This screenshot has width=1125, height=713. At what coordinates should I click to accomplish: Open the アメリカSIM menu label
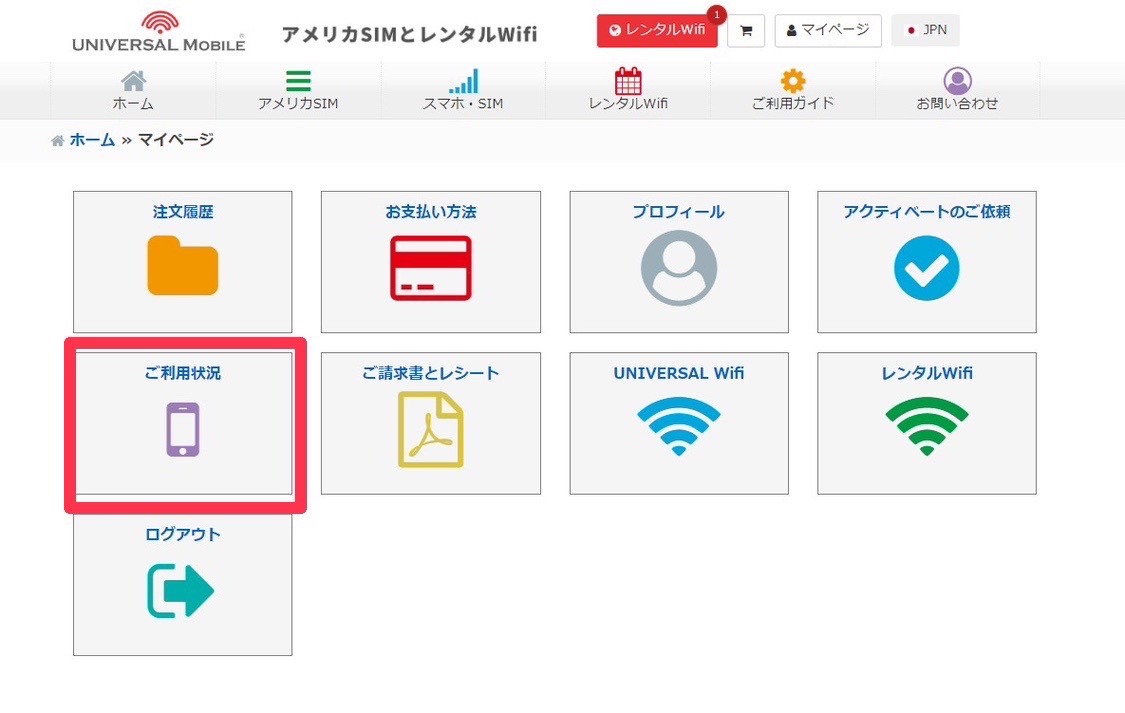click(x=298, y=103)
